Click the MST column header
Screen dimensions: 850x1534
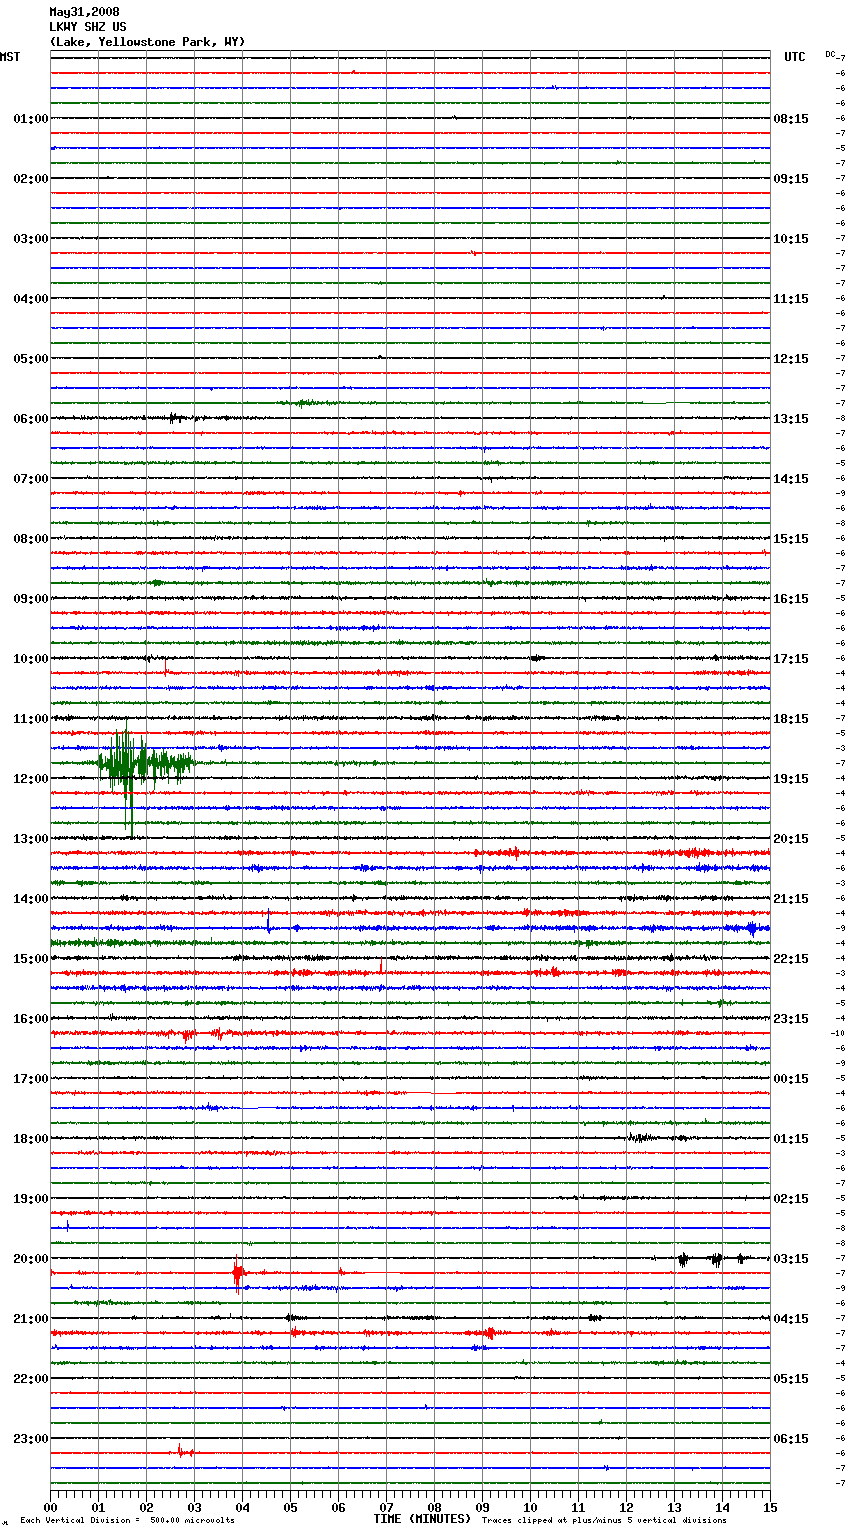[10, 57]
